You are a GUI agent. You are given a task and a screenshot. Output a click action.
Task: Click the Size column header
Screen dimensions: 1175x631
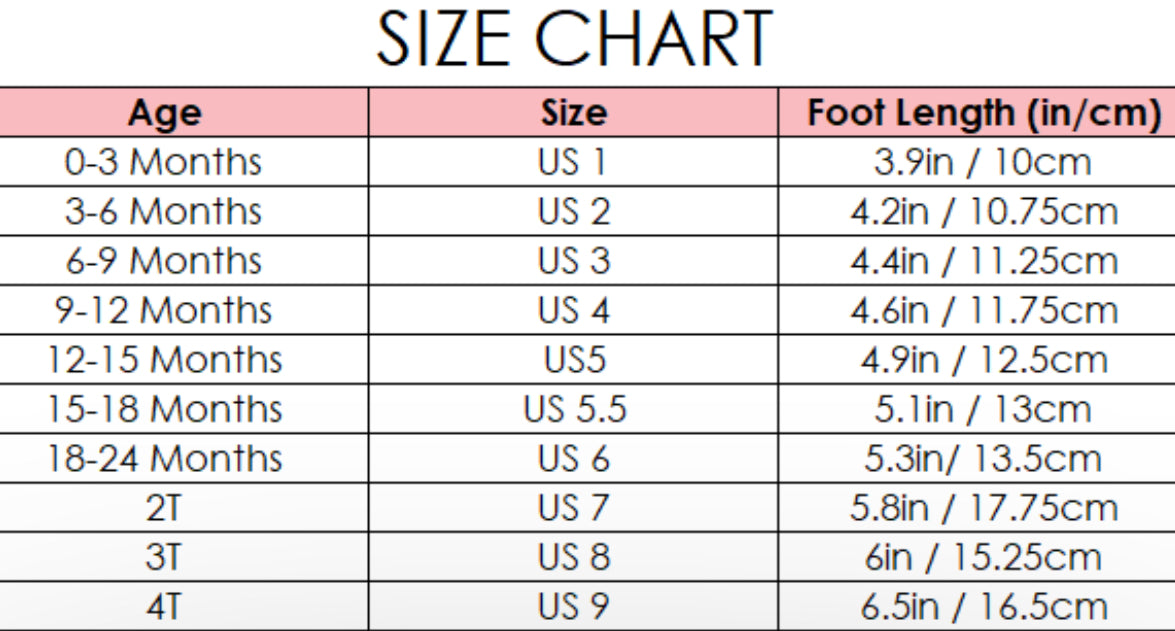point(573,113)
